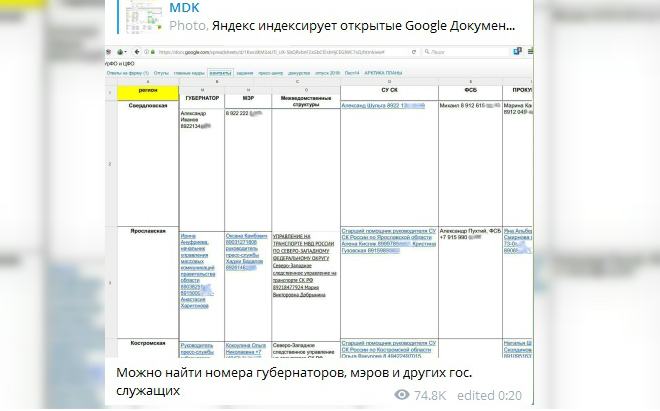Switch to the 'задания' sheet tab
660x411 pixels.
[x=245, y=73]
